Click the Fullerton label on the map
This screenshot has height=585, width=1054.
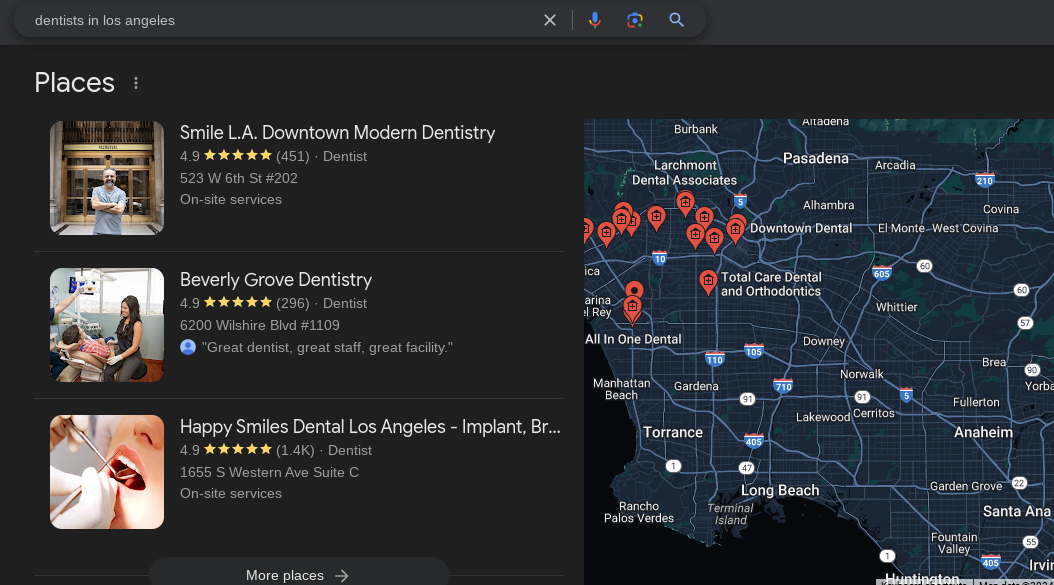pos(976,402)
